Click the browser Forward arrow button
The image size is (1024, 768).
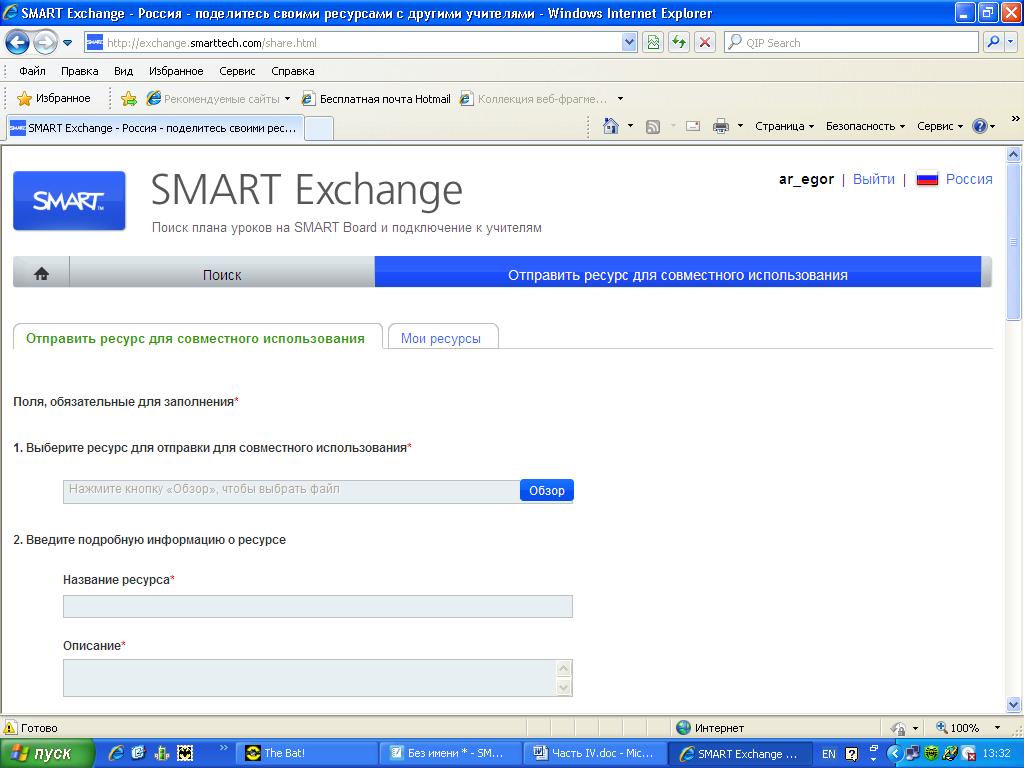[x=45, y=43]
